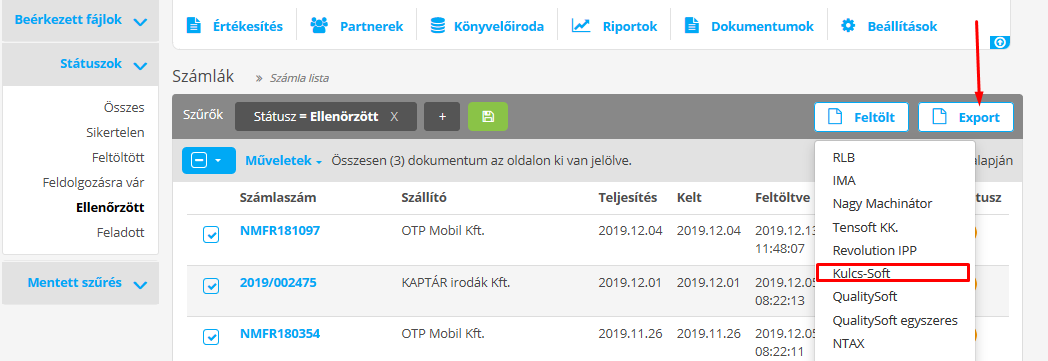The height and width of the screenshot is (361, 1048).
Task: Open Riportok chart menu
Action: click(614, 27)
